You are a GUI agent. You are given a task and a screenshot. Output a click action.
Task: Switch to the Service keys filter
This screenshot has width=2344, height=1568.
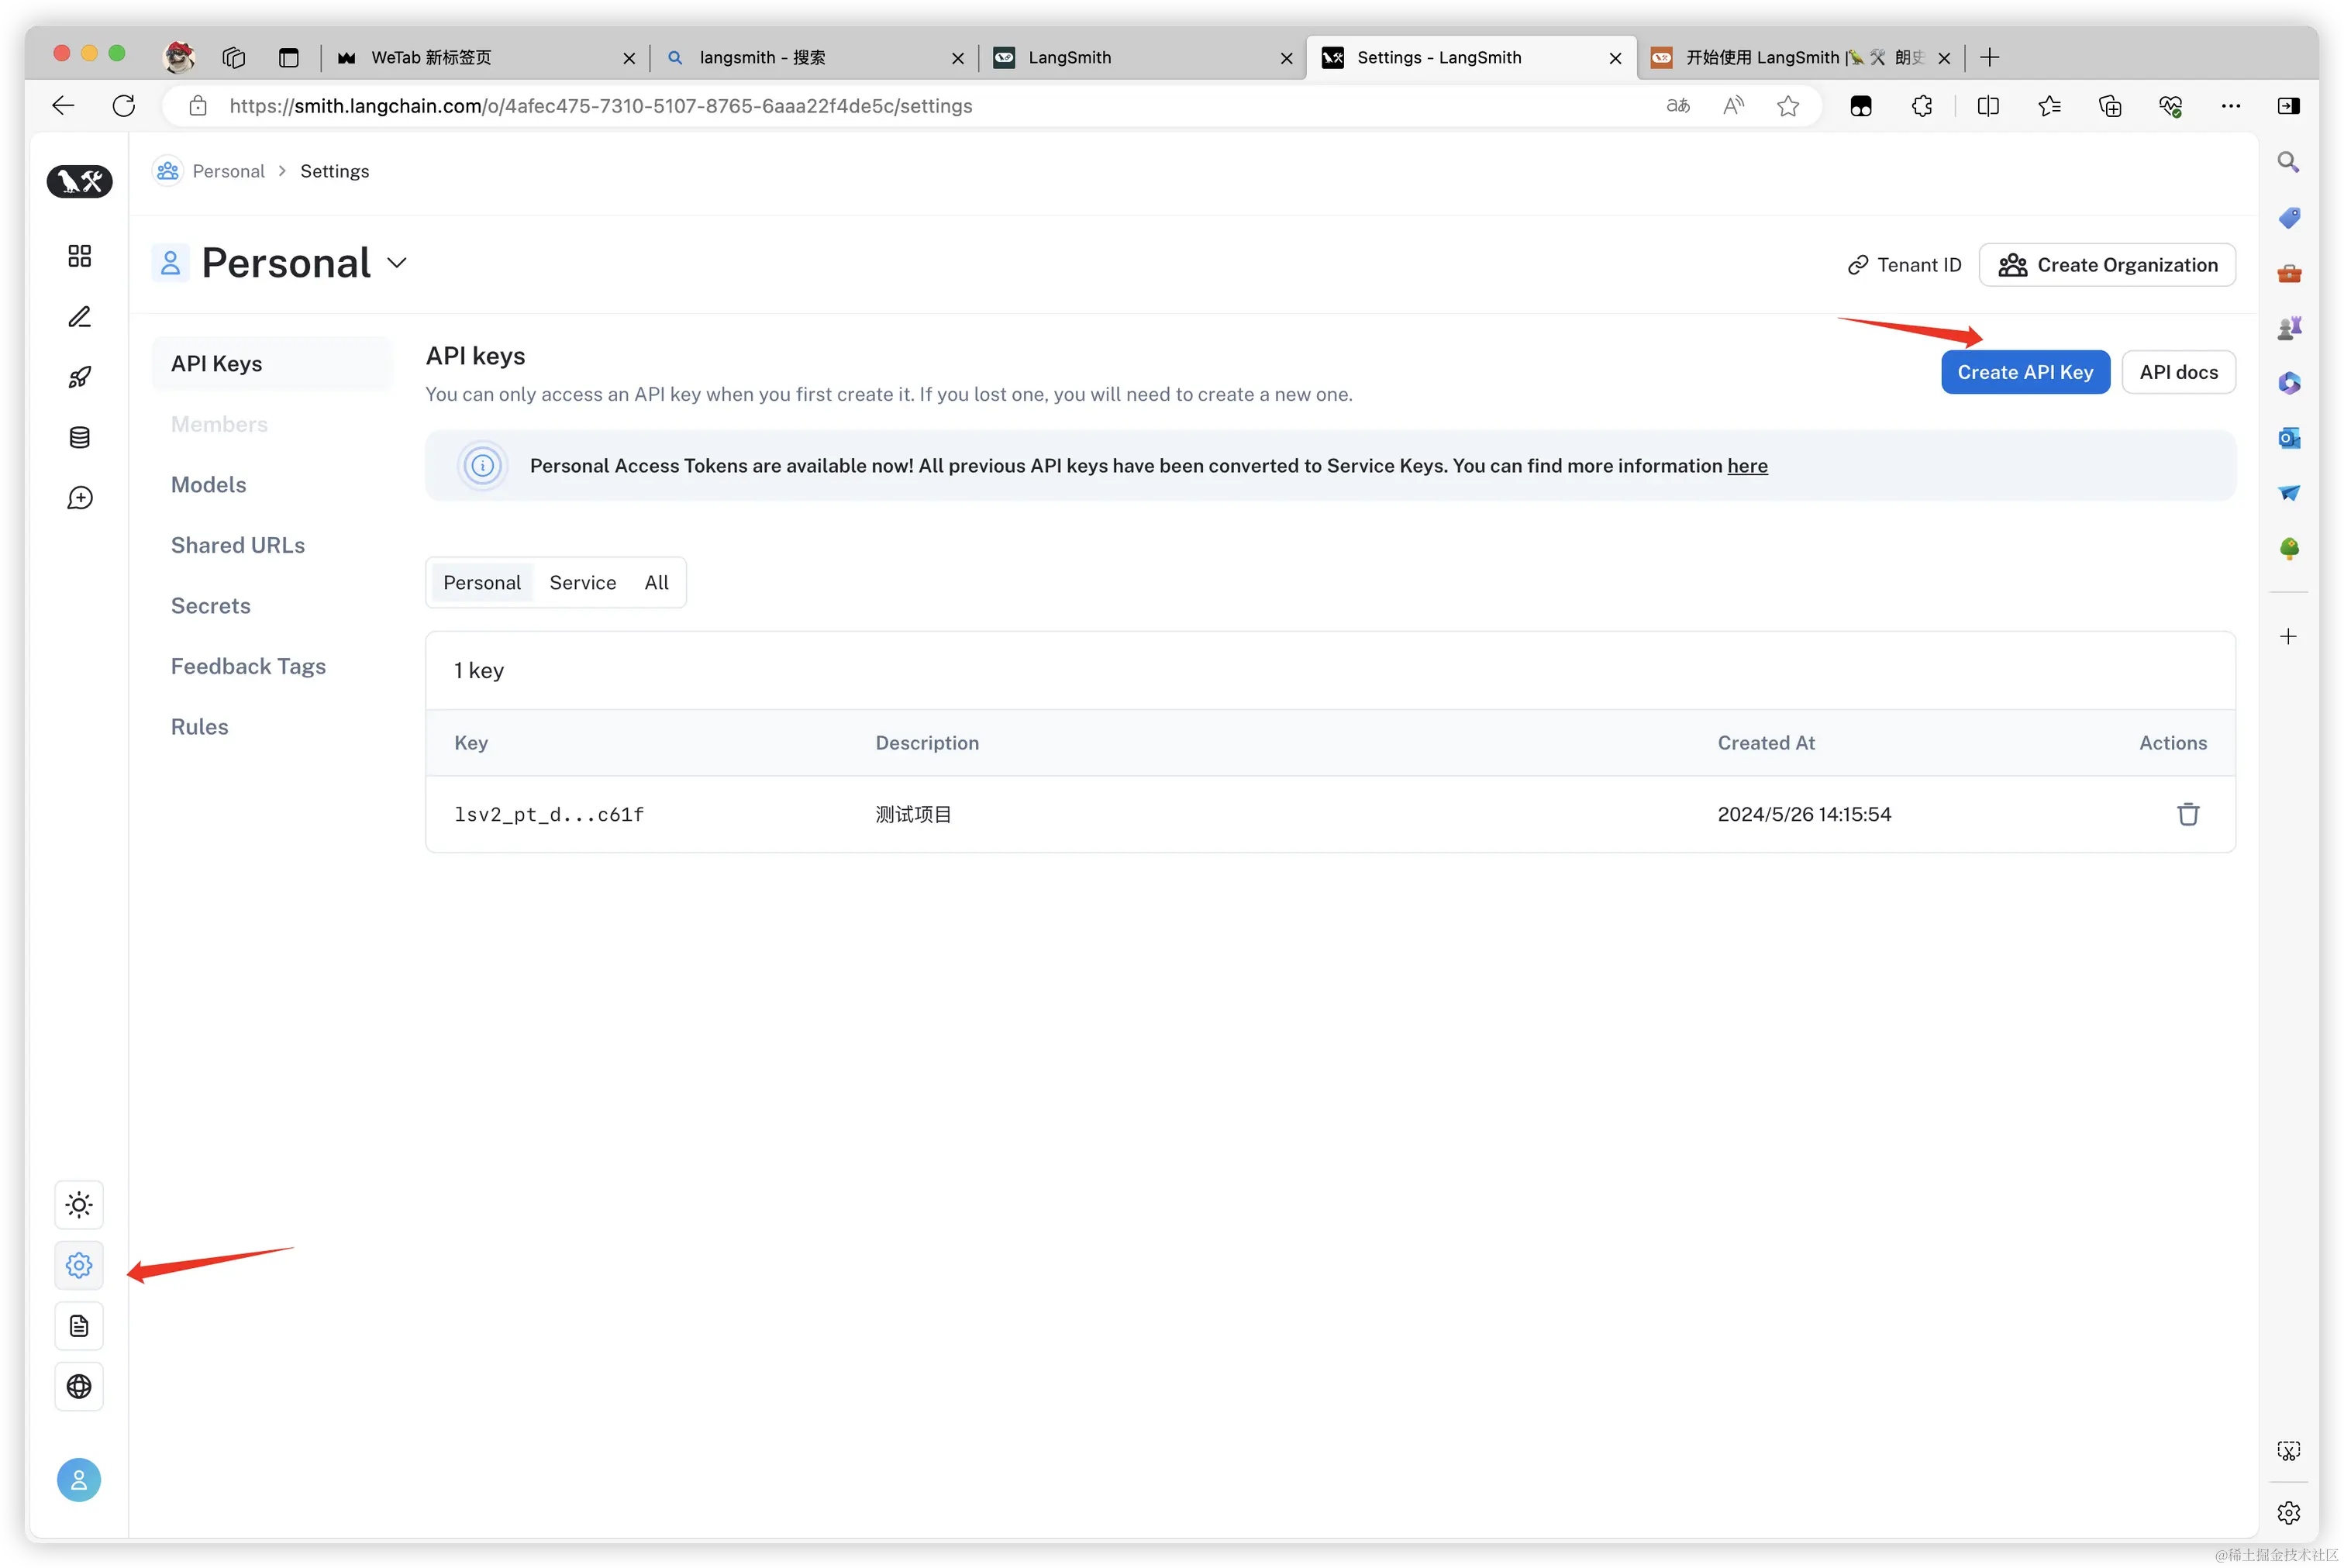pyautogui.click(x=582, y=583)
